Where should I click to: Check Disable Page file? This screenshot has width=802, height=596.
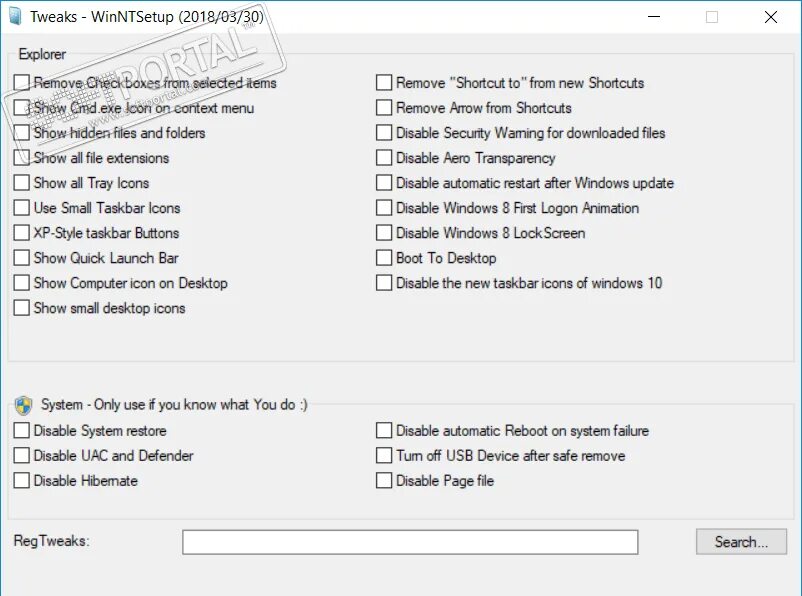(x=384, y=480)
